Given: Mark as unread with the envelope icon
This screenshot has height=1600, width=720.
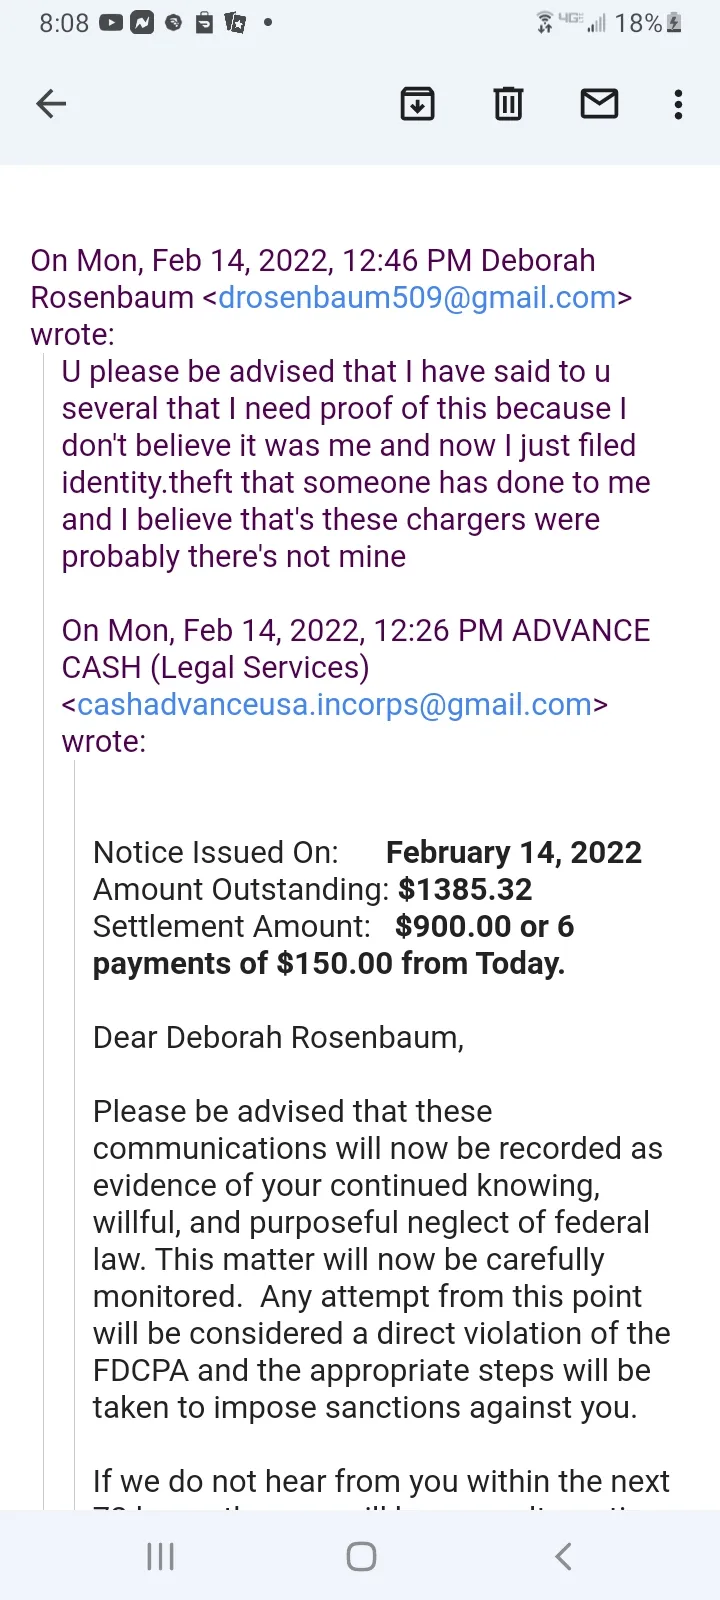Looking at the screenshot, I should [599, 104].
